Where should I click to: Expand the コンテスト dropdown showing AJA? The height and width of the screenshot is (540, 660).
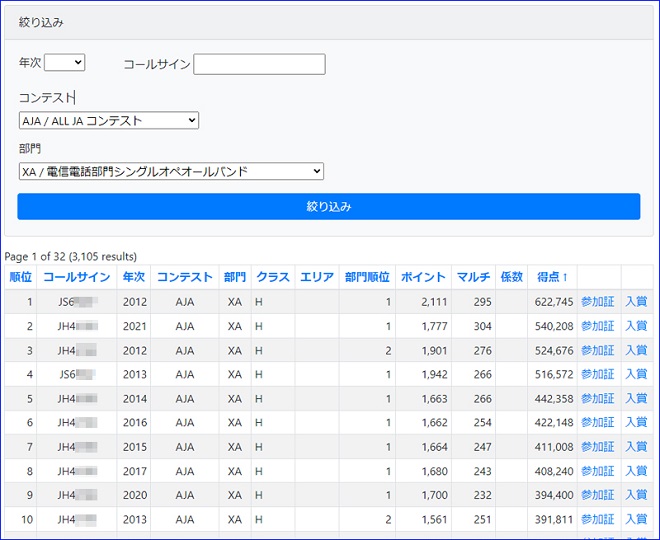pos(109,120)
